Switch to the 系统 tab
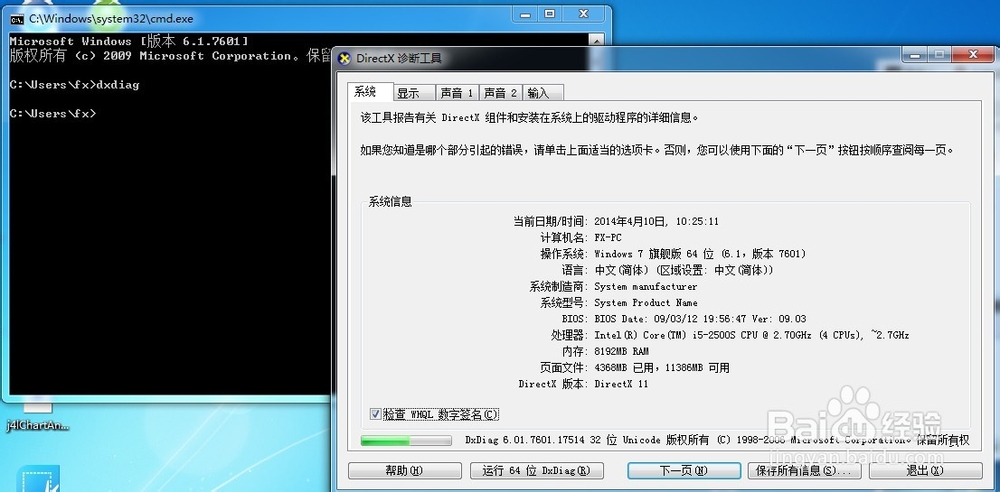This screenshot has width=1000, height=492. click(365, 93)
